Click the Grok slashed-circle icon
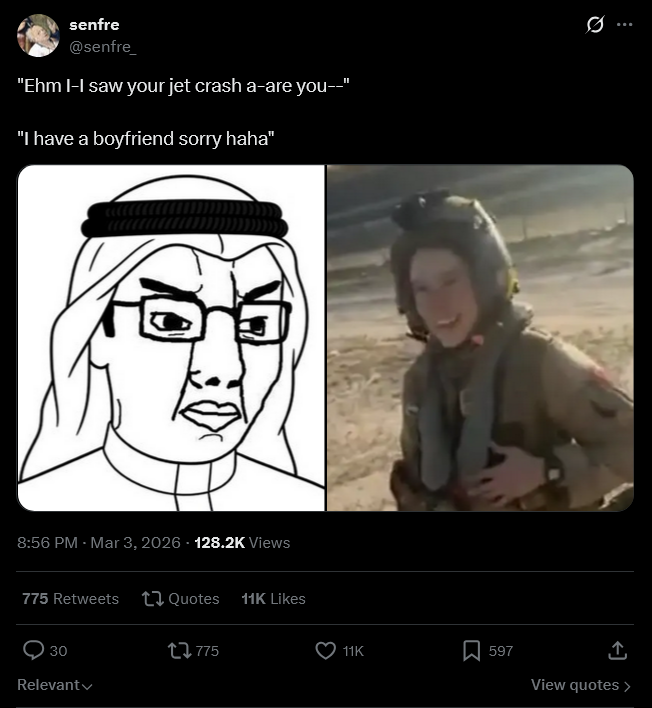The width and height of the screenshot is (652, 708). point(595,24)
